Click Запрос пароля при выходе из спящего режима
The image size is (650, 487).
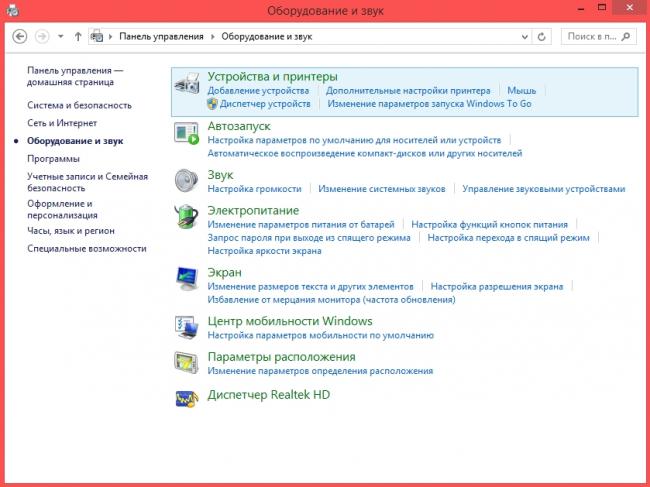309,238
